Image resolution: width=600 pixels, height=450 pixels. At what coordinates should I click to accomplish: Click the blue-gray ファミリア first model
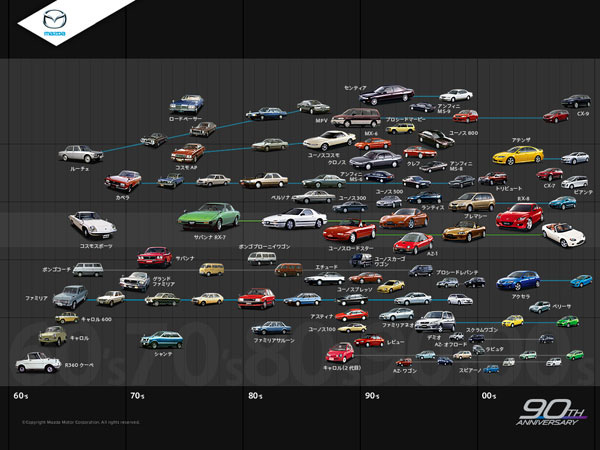click(x=70, y=297)
